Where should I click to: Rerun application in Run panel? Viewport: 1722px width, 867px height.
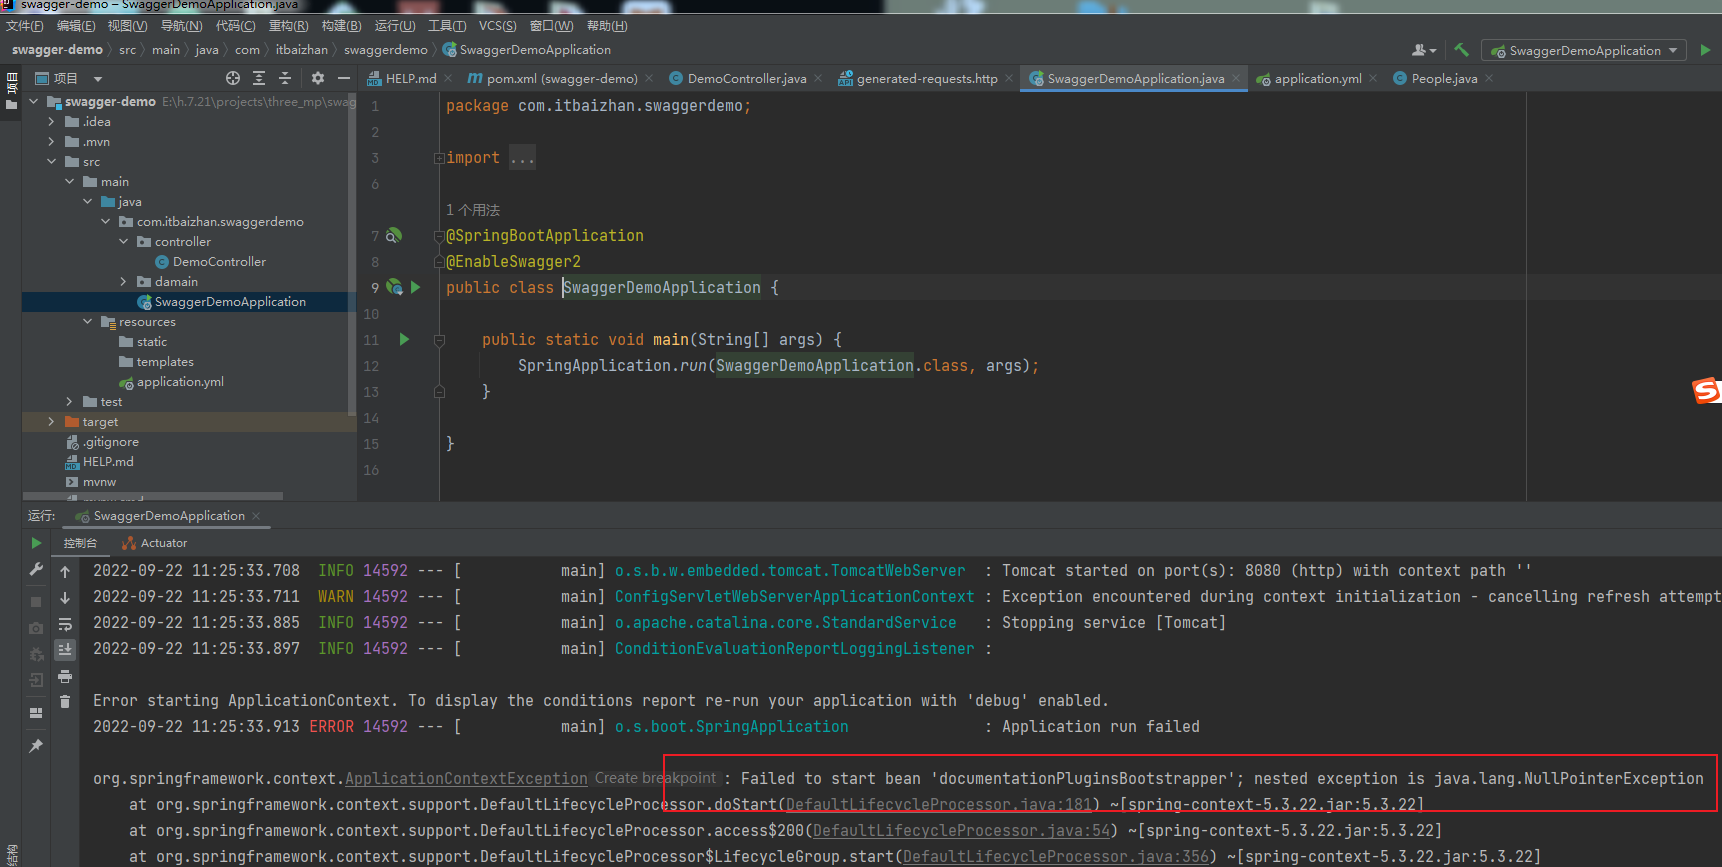coord(36,543)
